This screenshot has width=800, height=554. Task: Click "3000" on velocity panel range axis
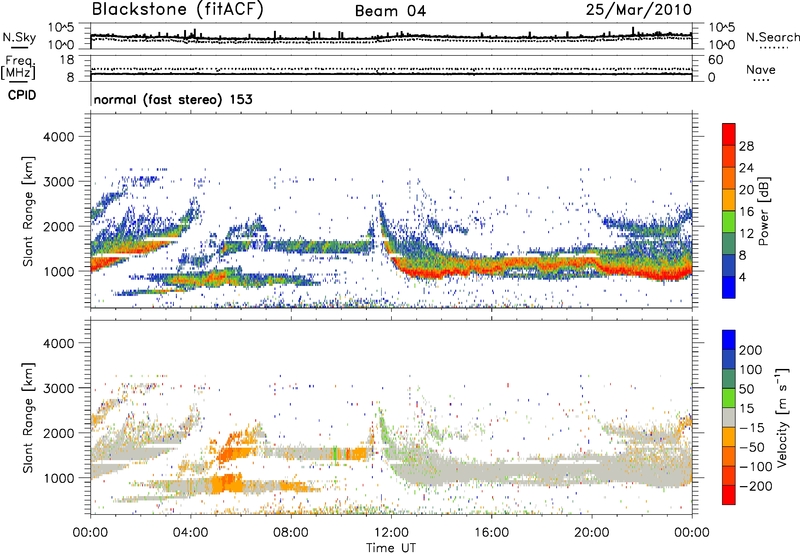(x=59, y=388)
